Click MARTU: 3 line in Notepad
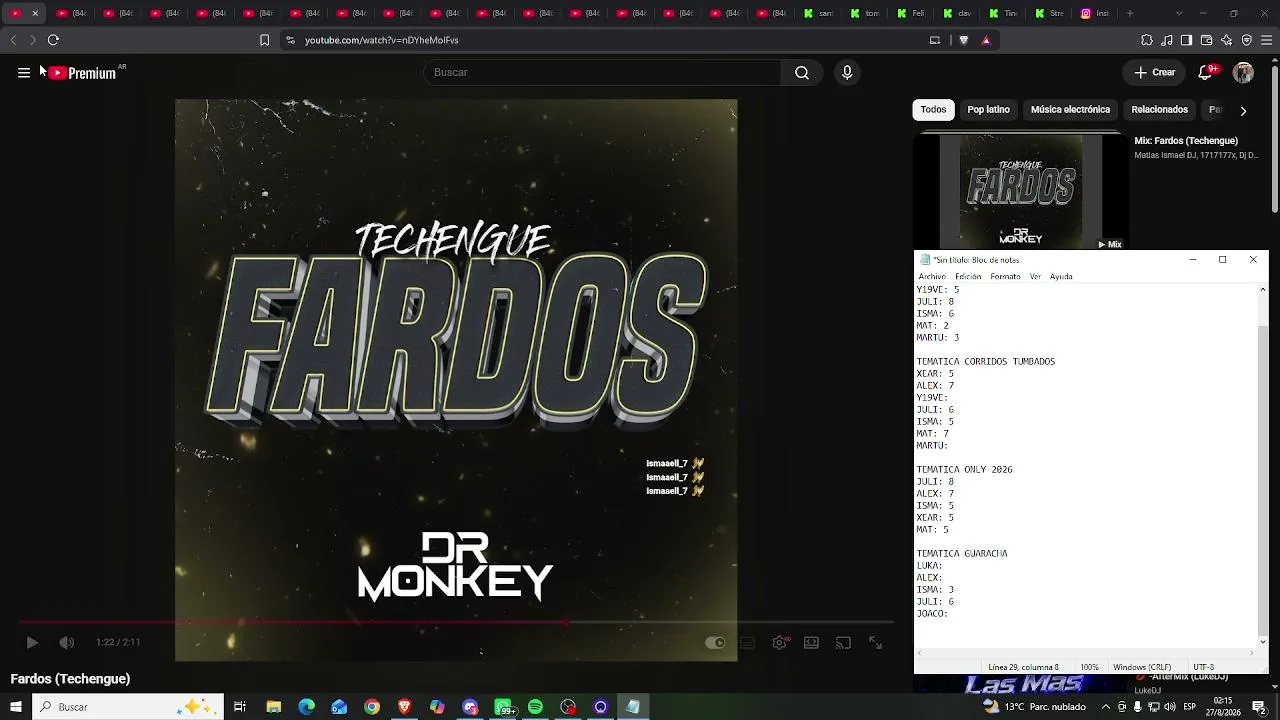The width and height of the screenshot is (1280, 720). click(937, 338)
